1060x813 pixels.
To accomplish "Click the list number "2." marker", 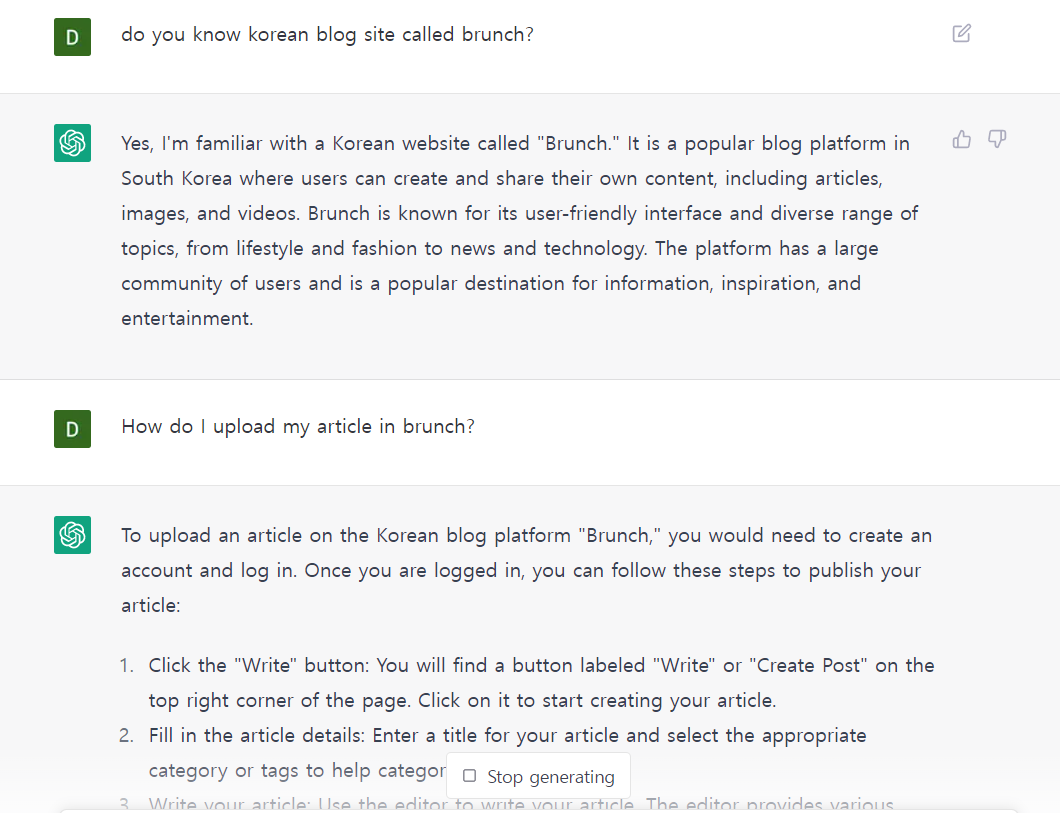I will (x=127, y=736).
